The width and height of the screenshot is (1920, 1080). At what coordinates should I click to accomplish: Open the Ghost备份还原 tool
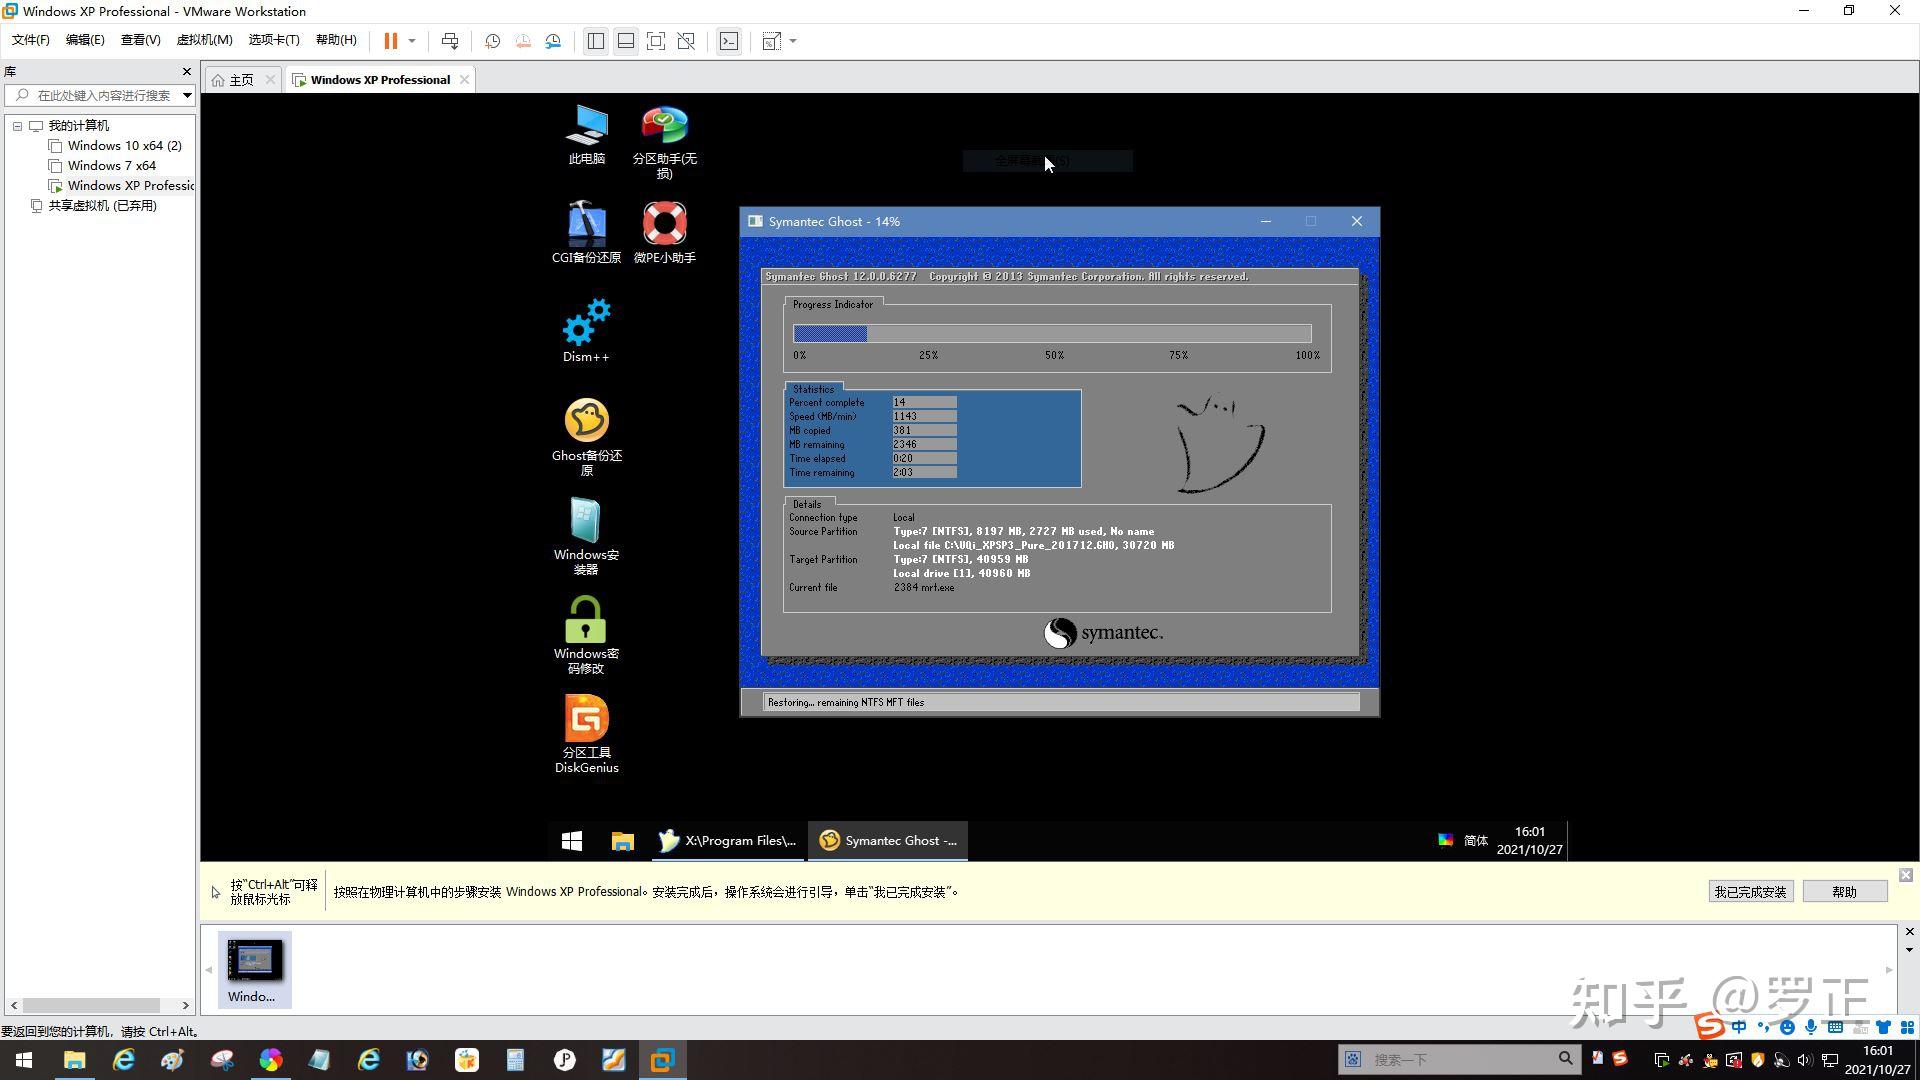point(586,420)
